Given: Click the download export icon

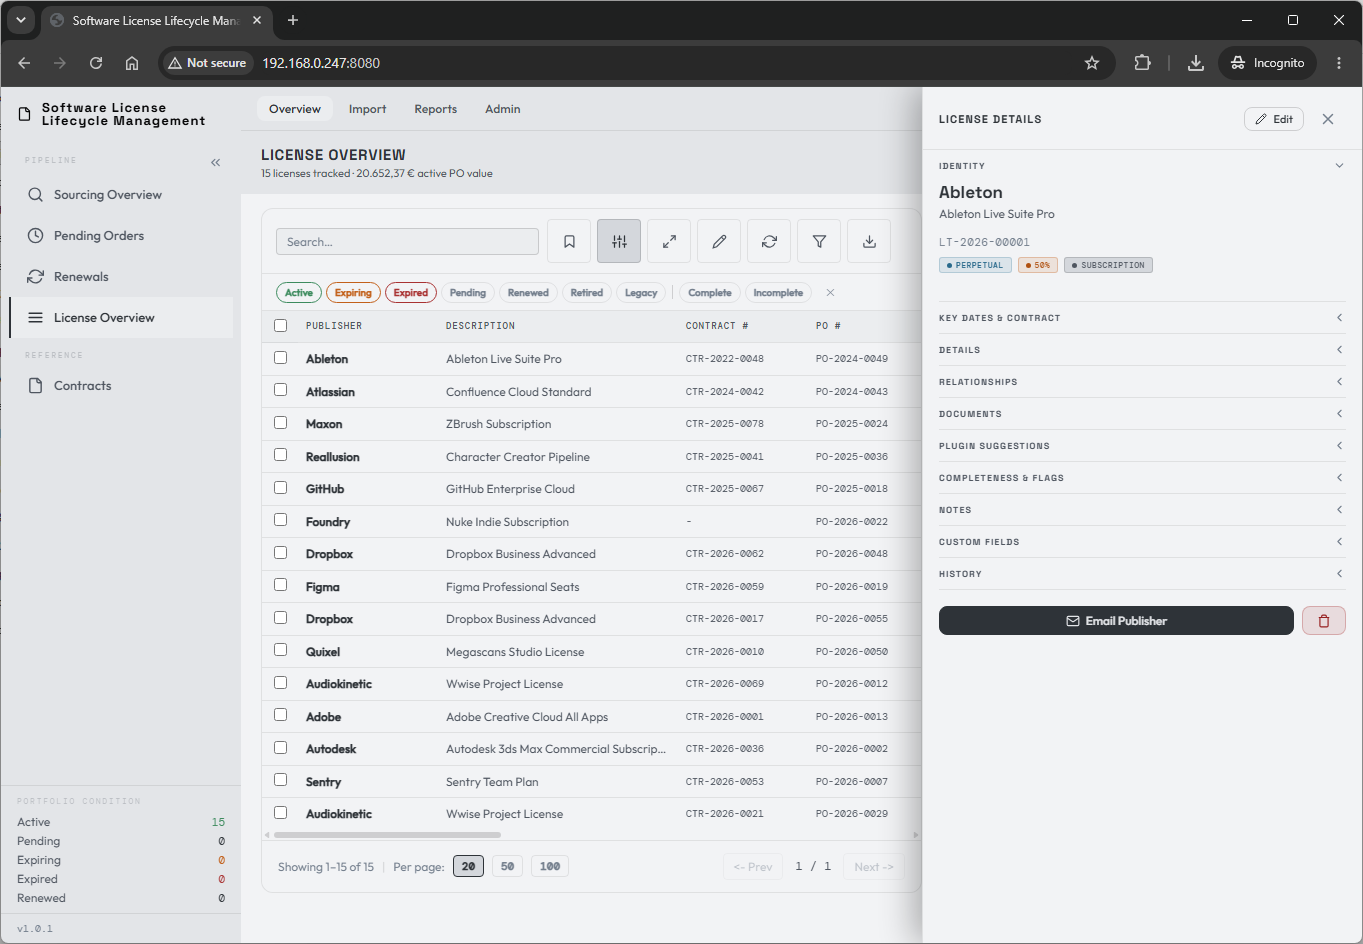Looking at the screenshot, I should click(x=869, y=241).
